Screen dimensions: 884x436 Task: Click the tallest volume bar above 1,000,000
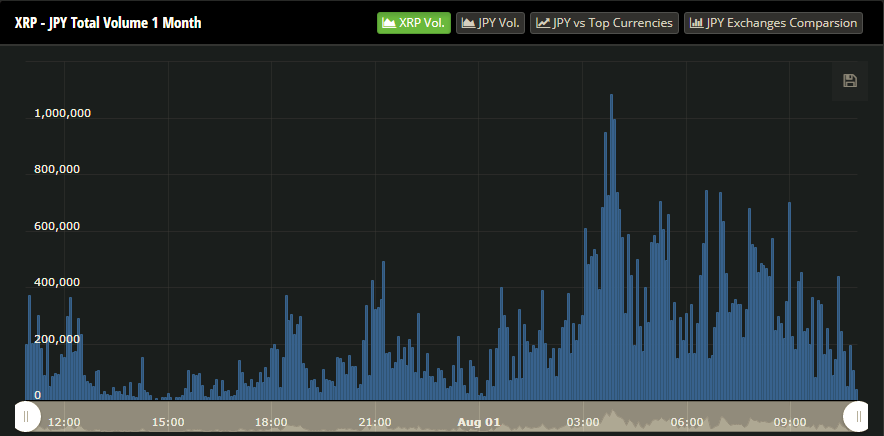click(x=612, y=247)
